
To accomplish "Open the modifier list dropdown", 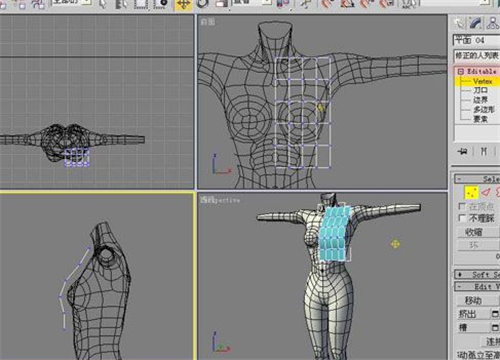I will [x=477, y=55].
